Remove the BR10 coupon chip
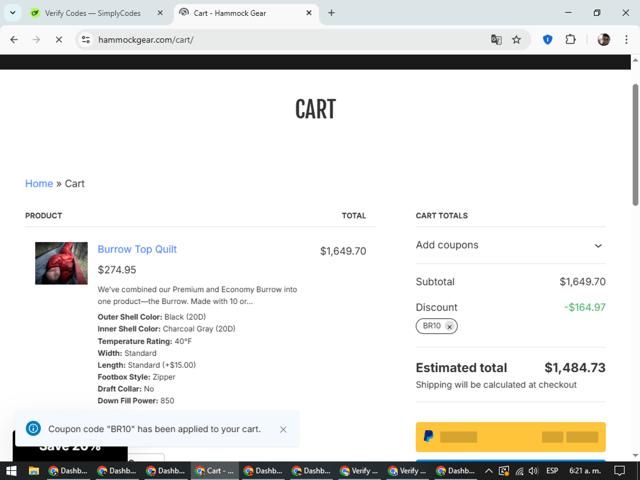This screenshot has width=640, height=480. click(x=449, y=327)
